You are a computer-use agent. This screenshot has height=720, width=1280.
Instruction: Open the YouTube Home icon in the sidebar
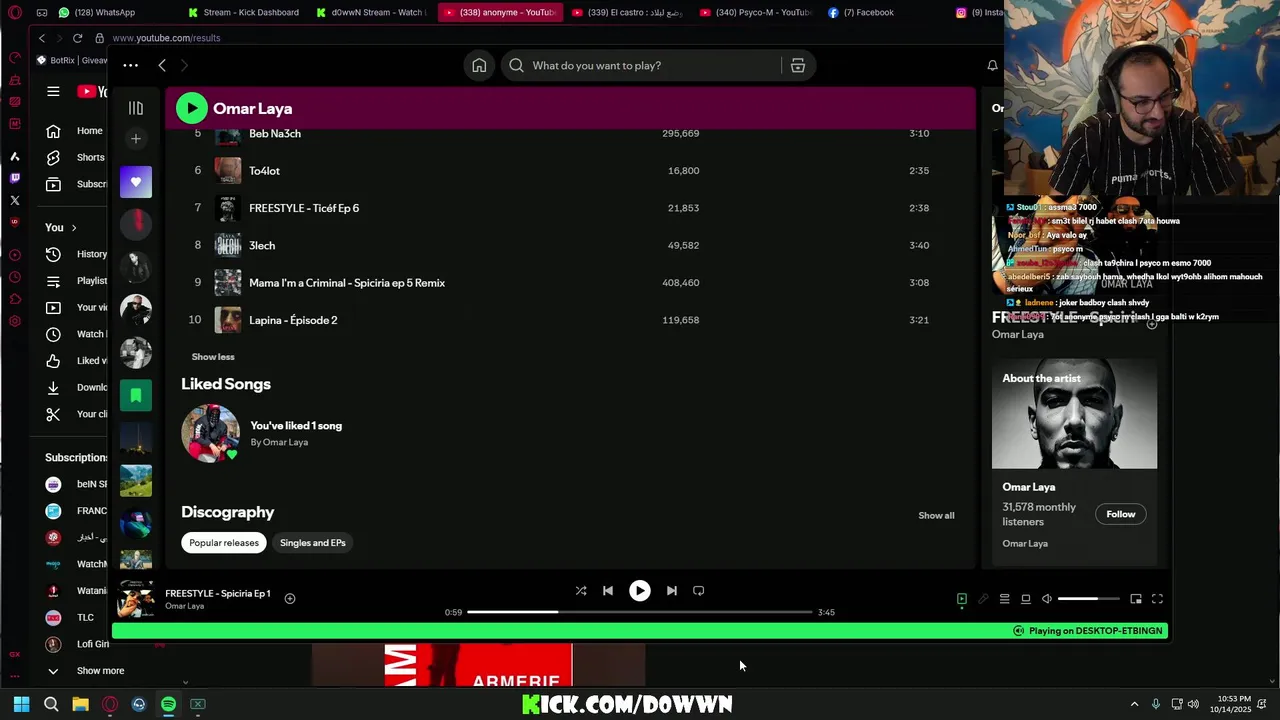pos(53,131)
